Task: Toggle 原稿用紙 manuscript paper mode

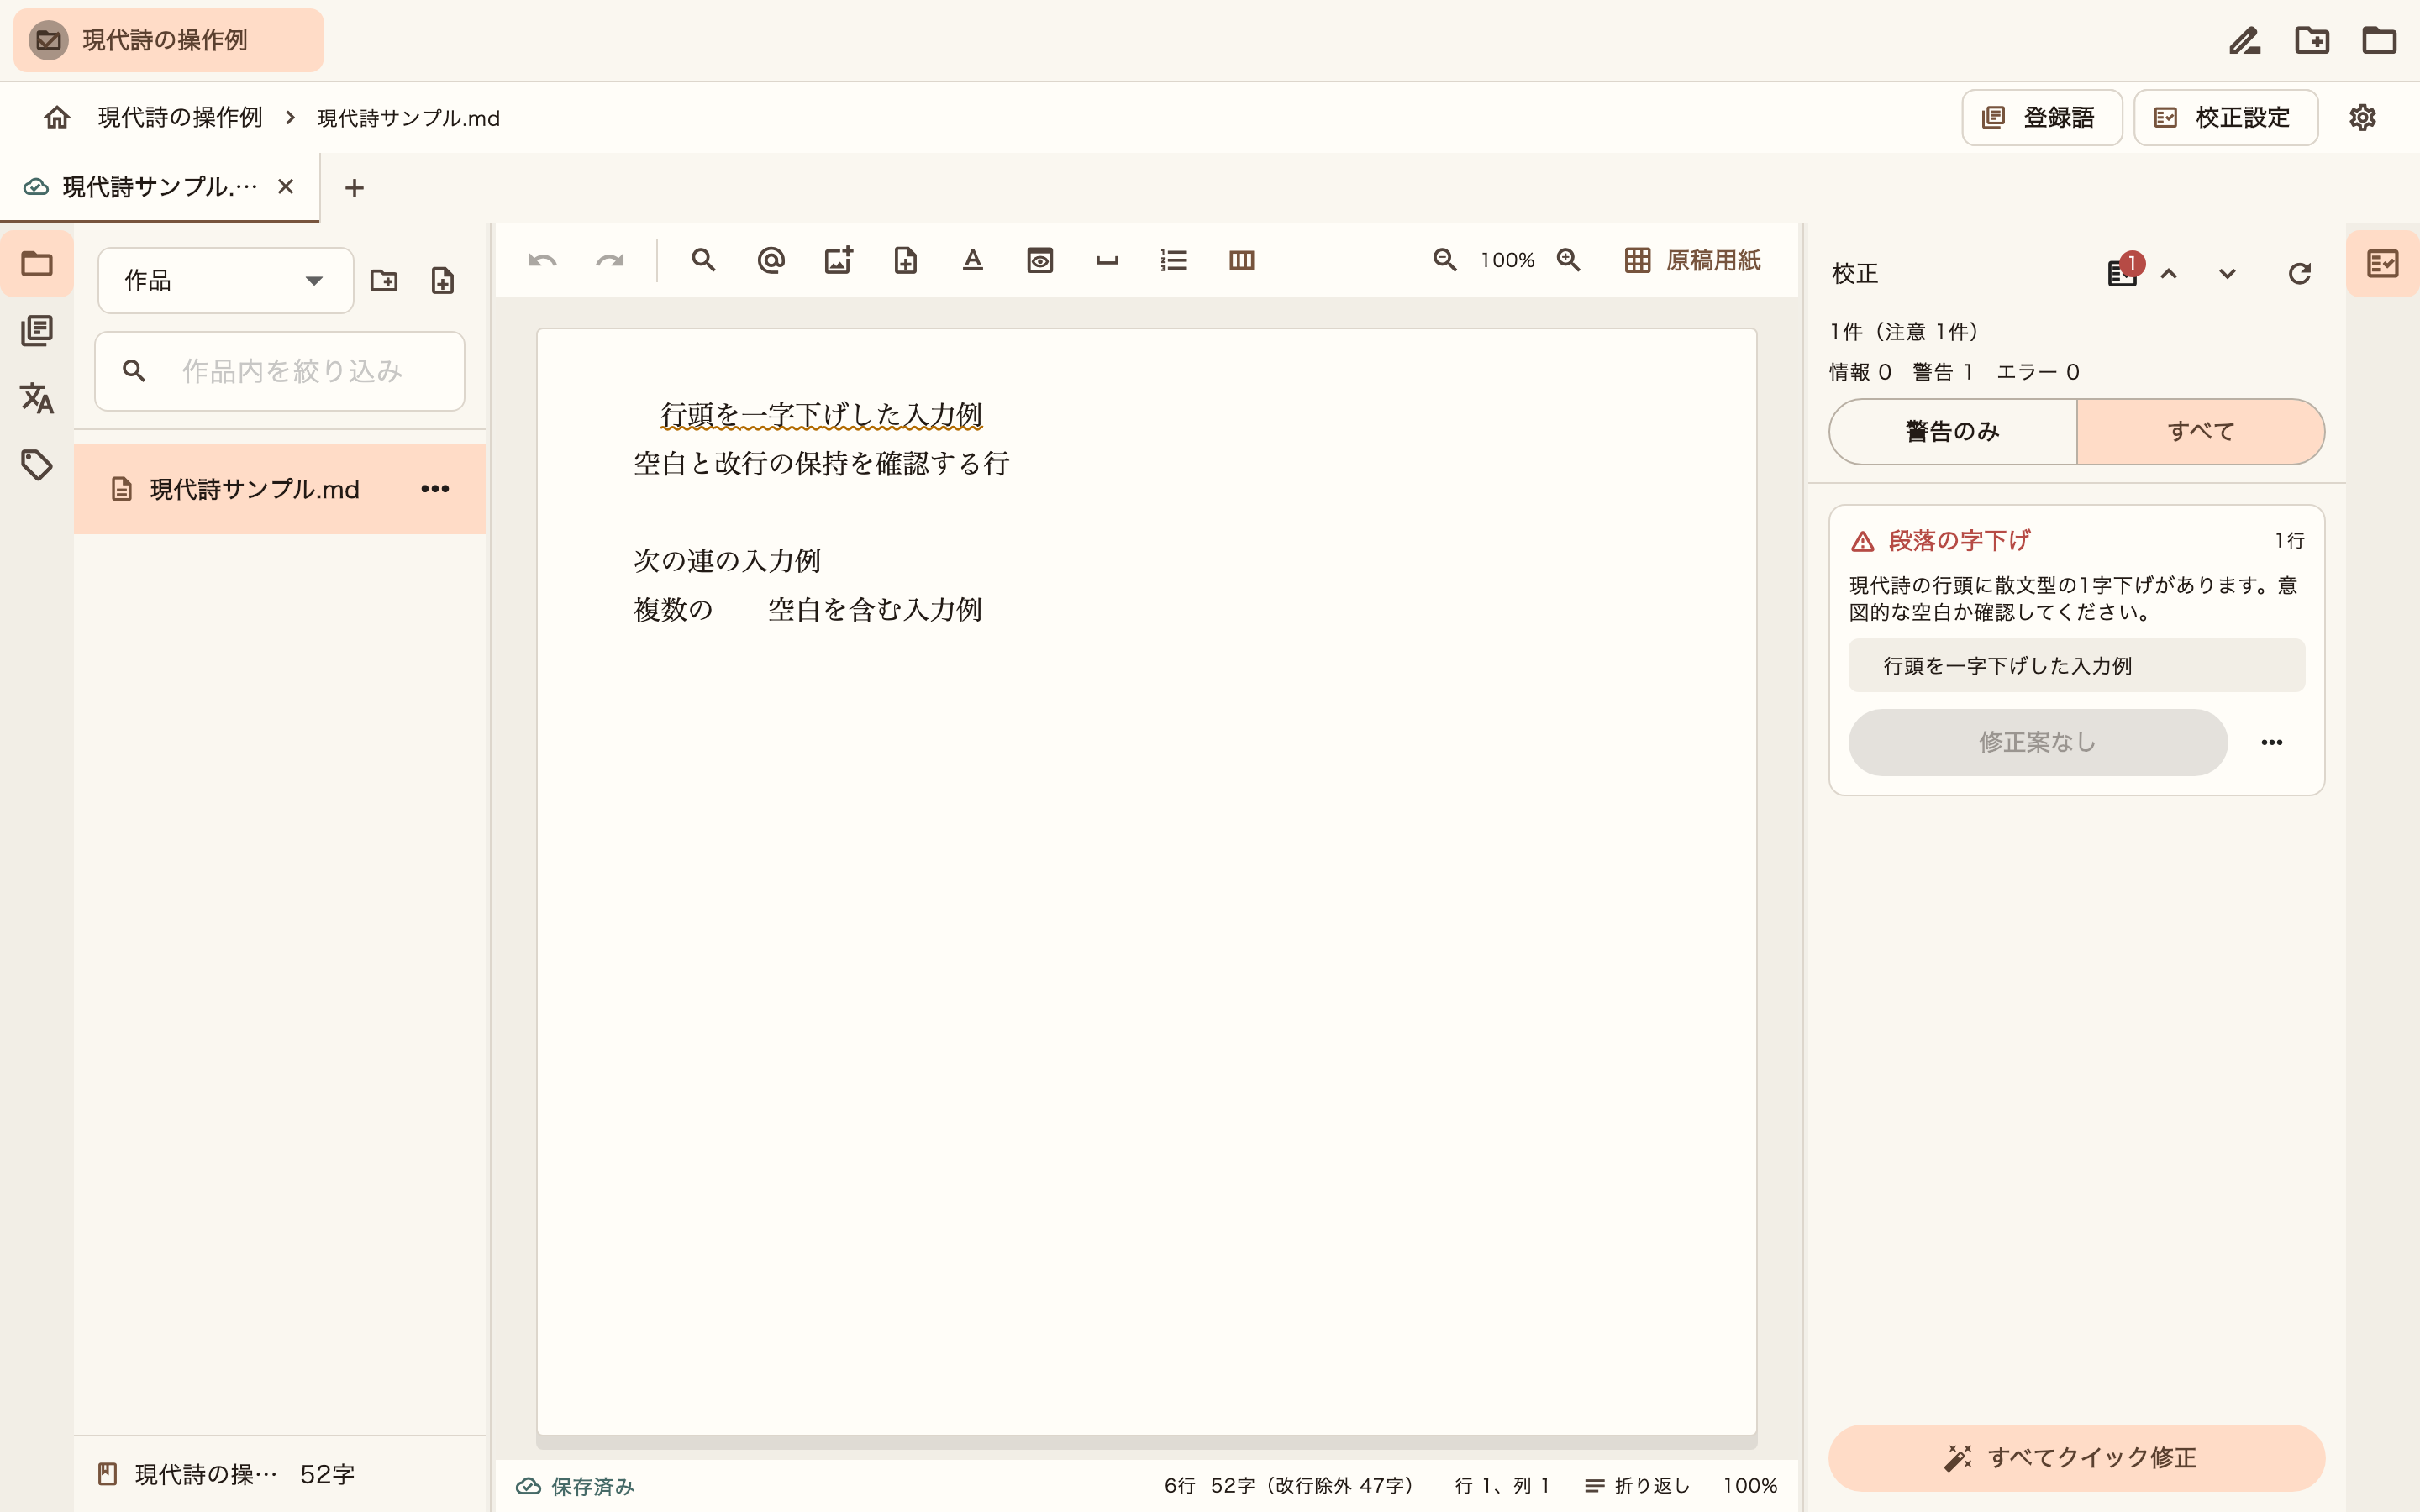Action: click(1692, 261)
